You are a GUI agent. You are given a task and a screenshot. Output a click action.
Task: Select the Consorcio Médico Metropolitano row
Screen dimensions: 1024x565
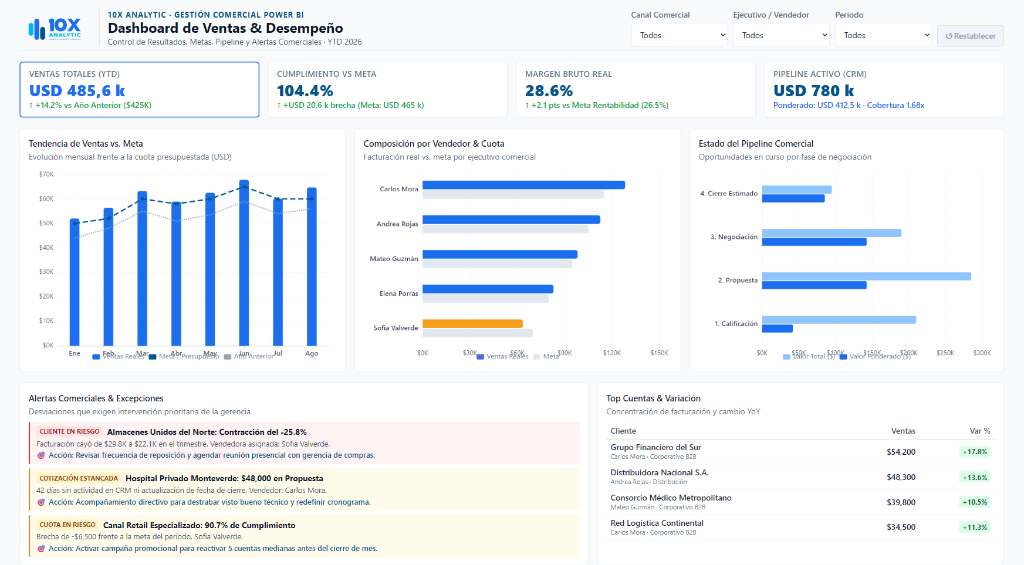[x=800, y=502]
